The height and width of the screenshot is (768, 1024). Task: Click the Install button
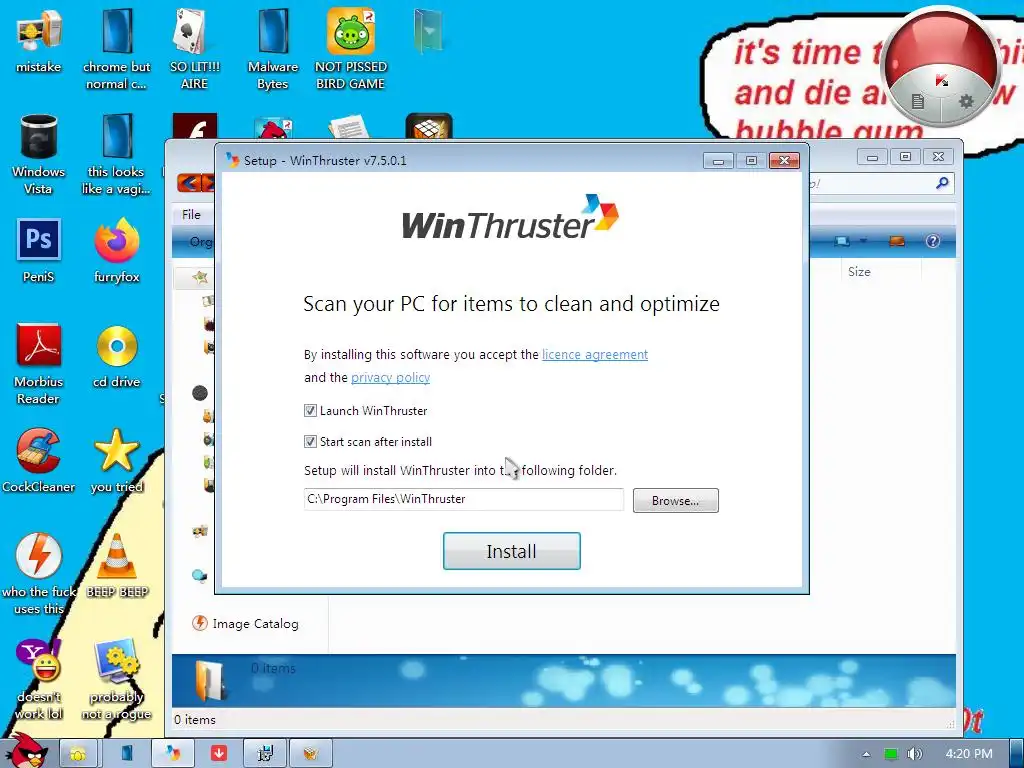click(511, 551)
